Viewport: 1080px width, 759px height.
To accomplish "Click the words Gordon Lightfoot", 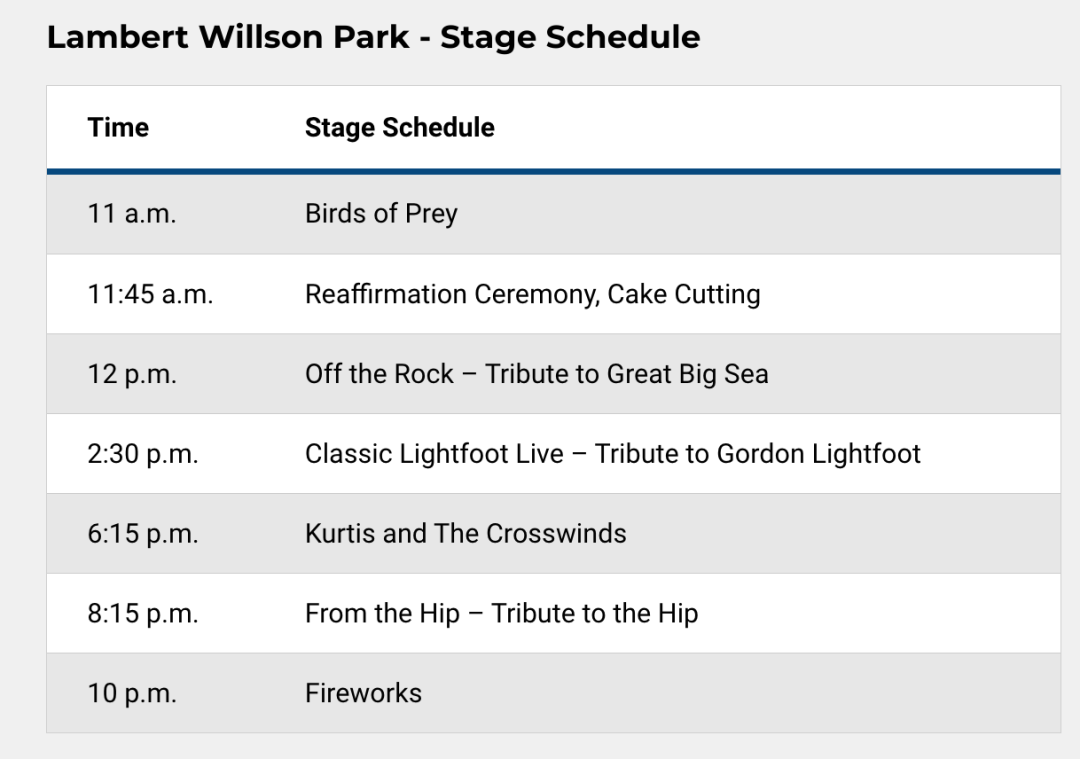I will pos(818,454).
